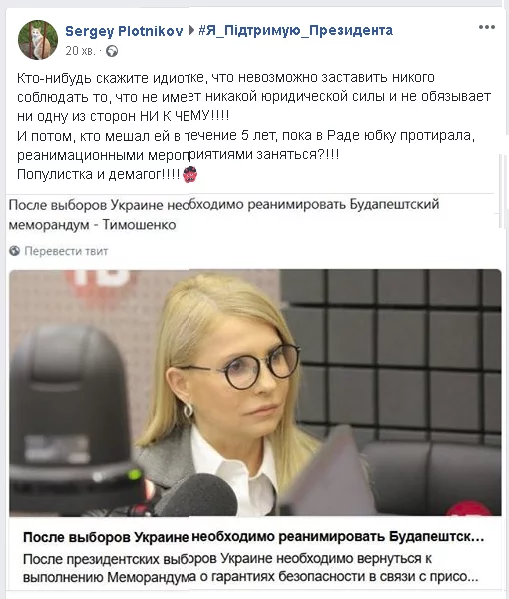Viewport: 509px width, 599px height.
Task: Open the three-dot post options menu
Action: click(486, 27)
